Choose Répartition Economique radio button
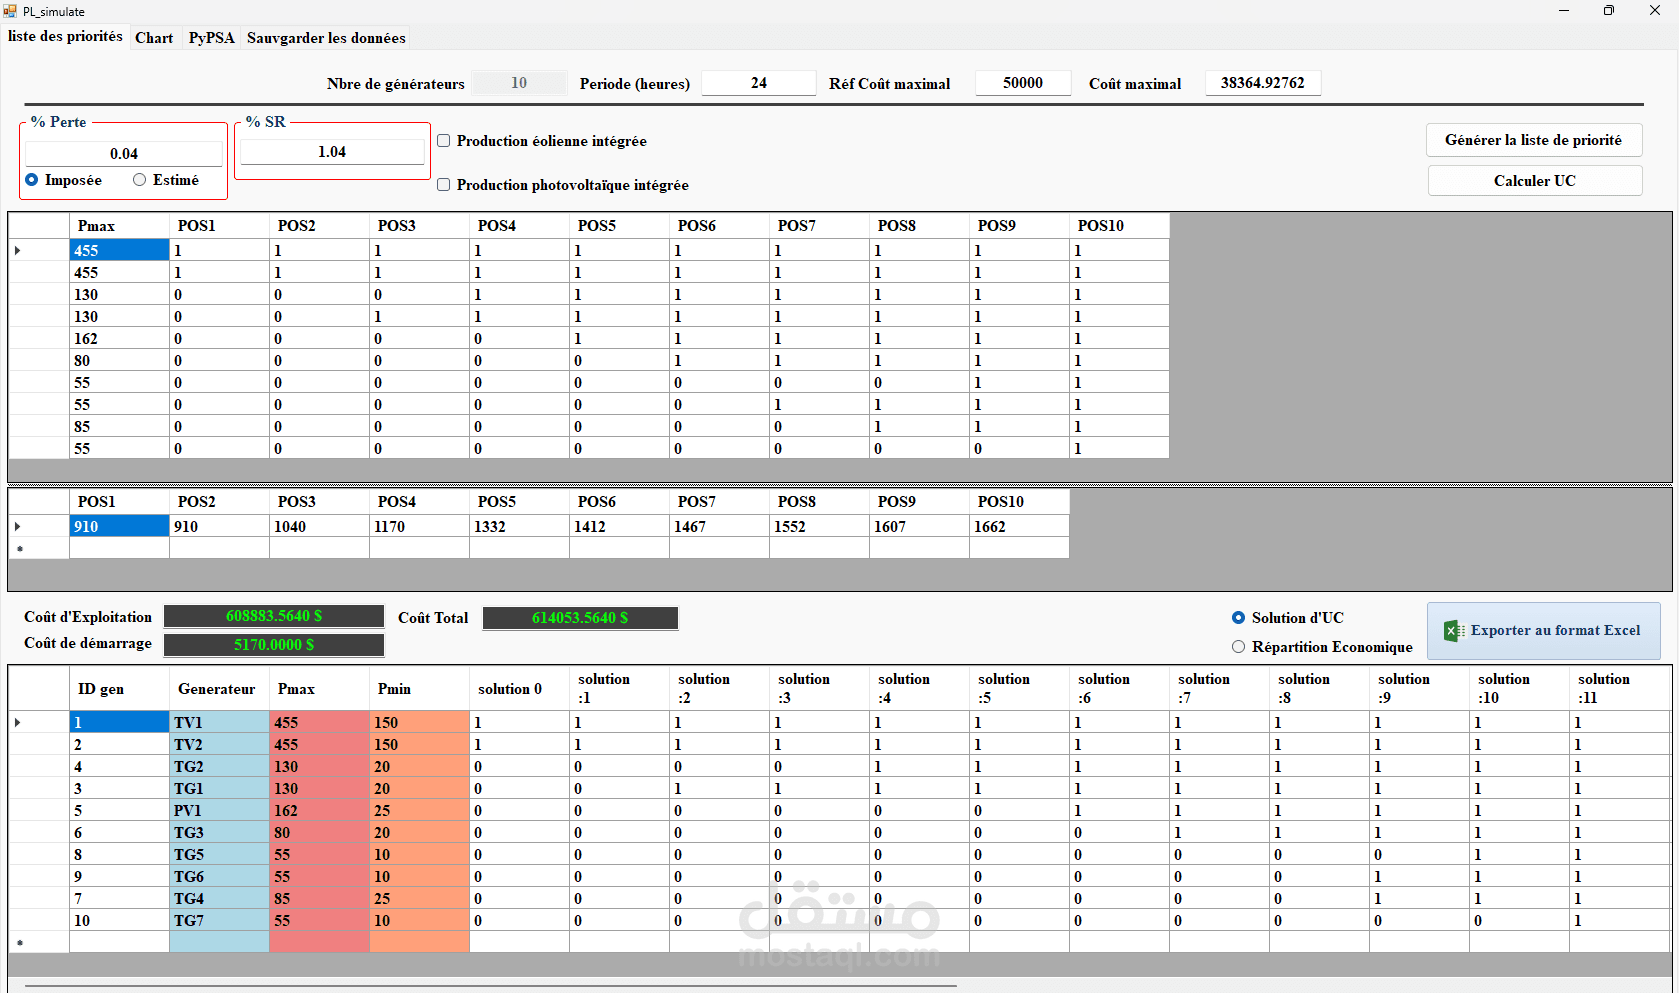 pos(1239,647)
